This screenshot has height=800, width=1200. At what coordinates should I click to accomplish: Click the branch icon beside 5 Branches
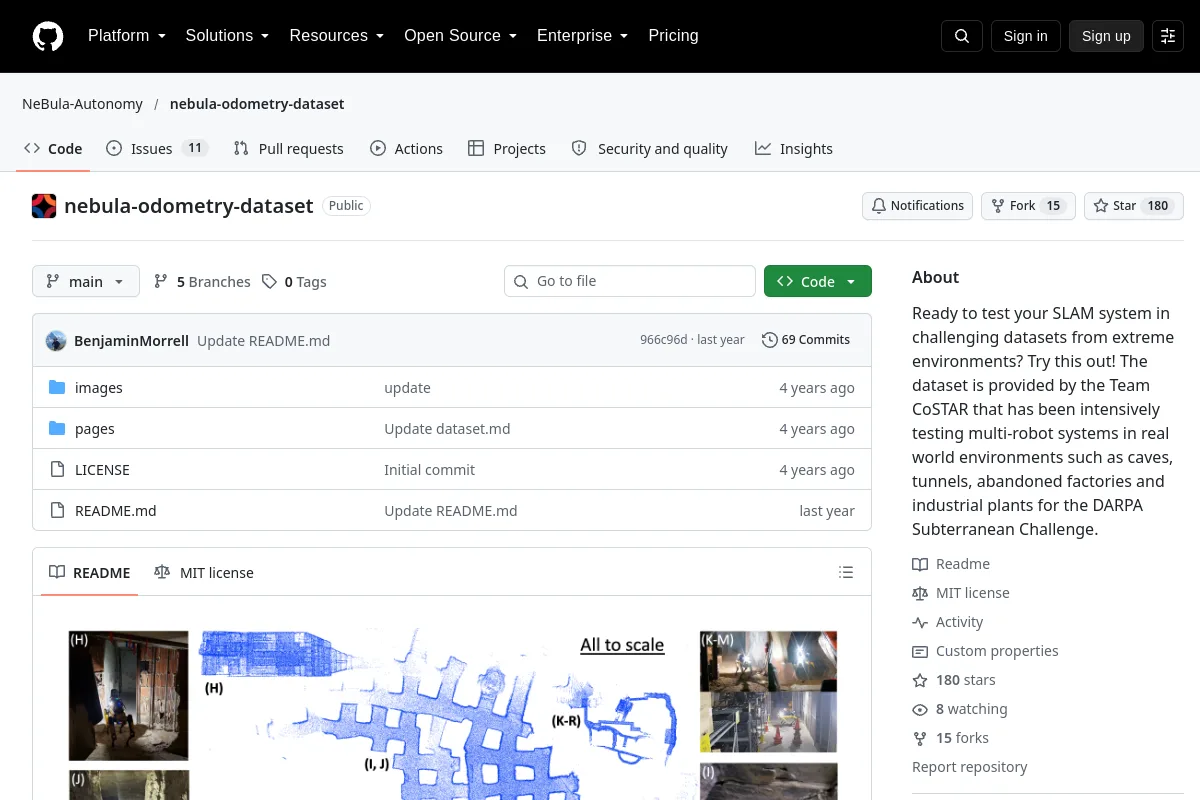point(161,282)
